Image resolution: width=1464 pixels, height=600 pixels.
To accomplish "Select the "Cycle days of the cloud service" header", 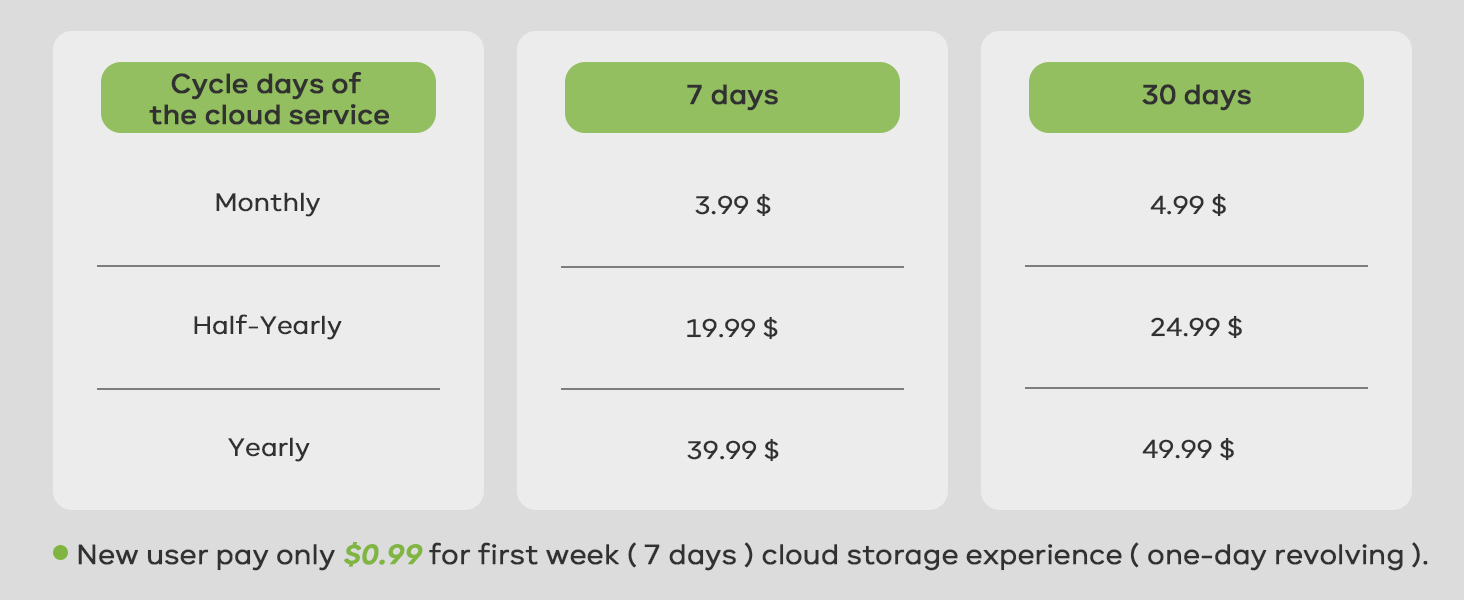I will point(268,98).
